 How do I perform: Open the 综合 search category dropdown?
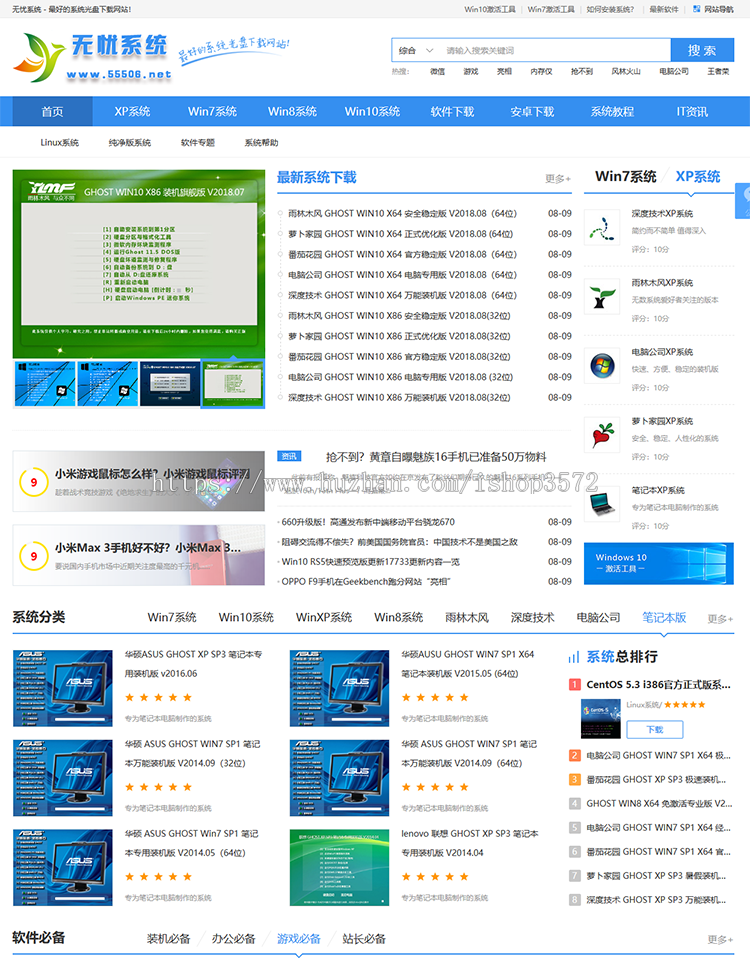(416, 51)
